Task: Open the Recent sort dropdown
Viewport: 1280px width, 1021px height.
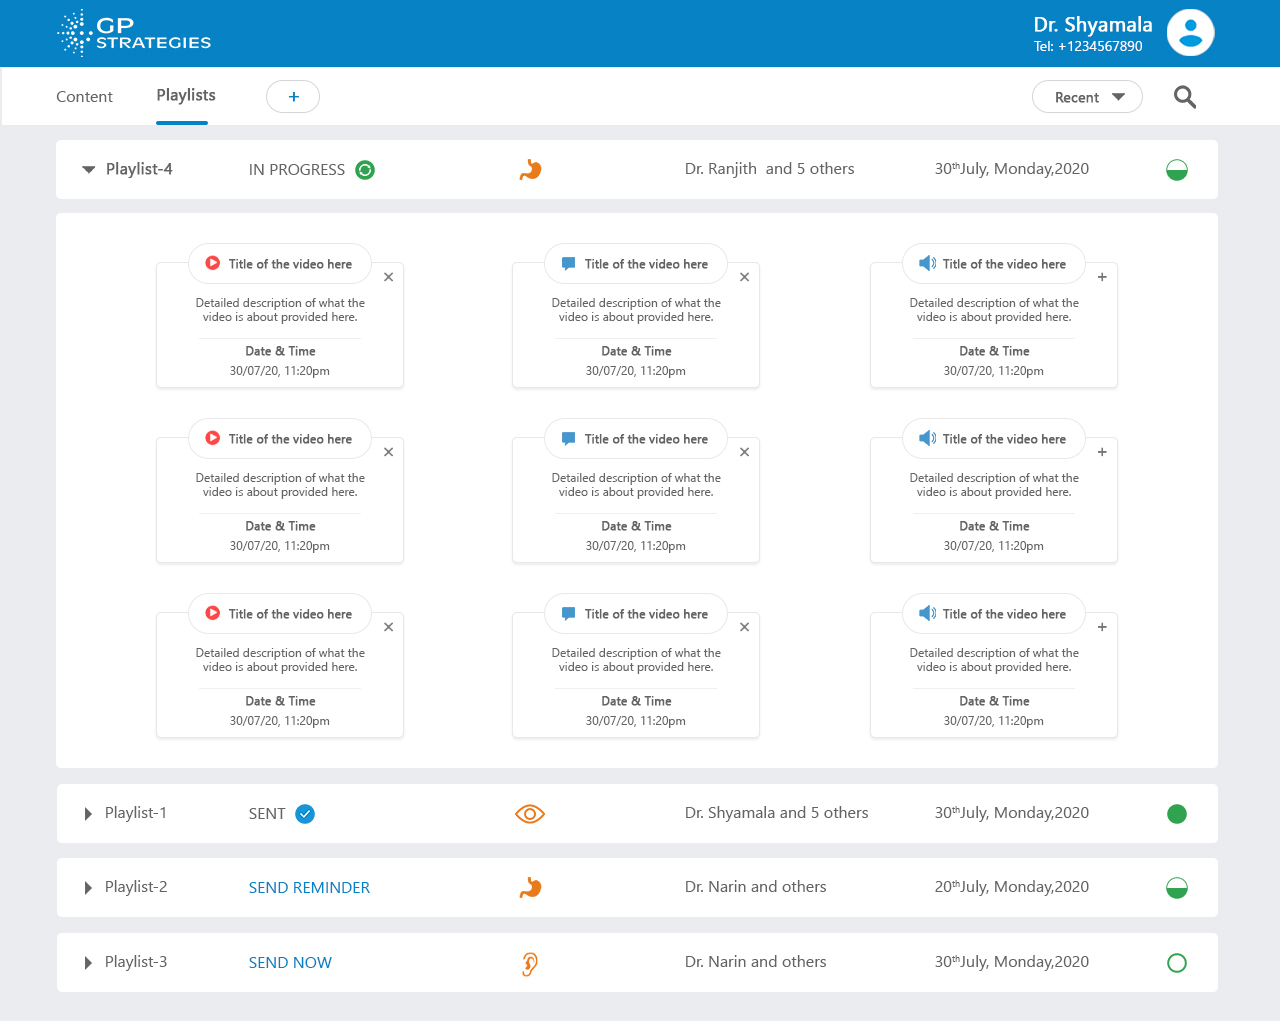Action: (1087, 97)
